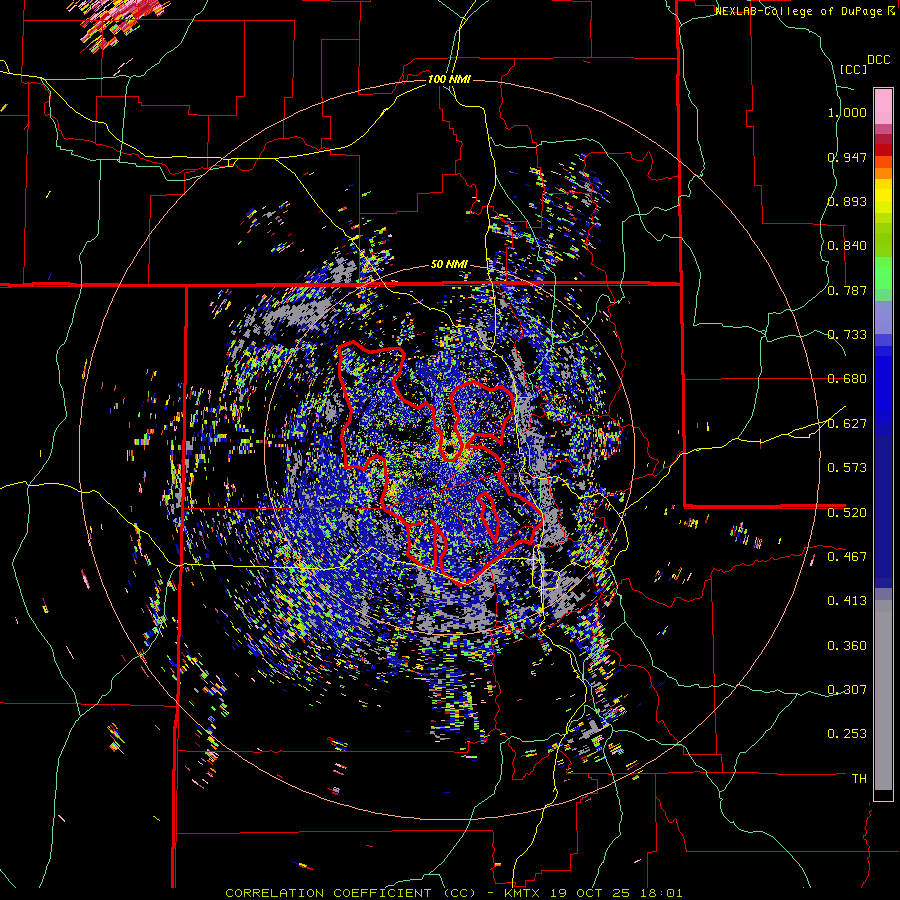The image size is (900, 900).
Task: Select the 0.680 scale value
Action: 847,379
